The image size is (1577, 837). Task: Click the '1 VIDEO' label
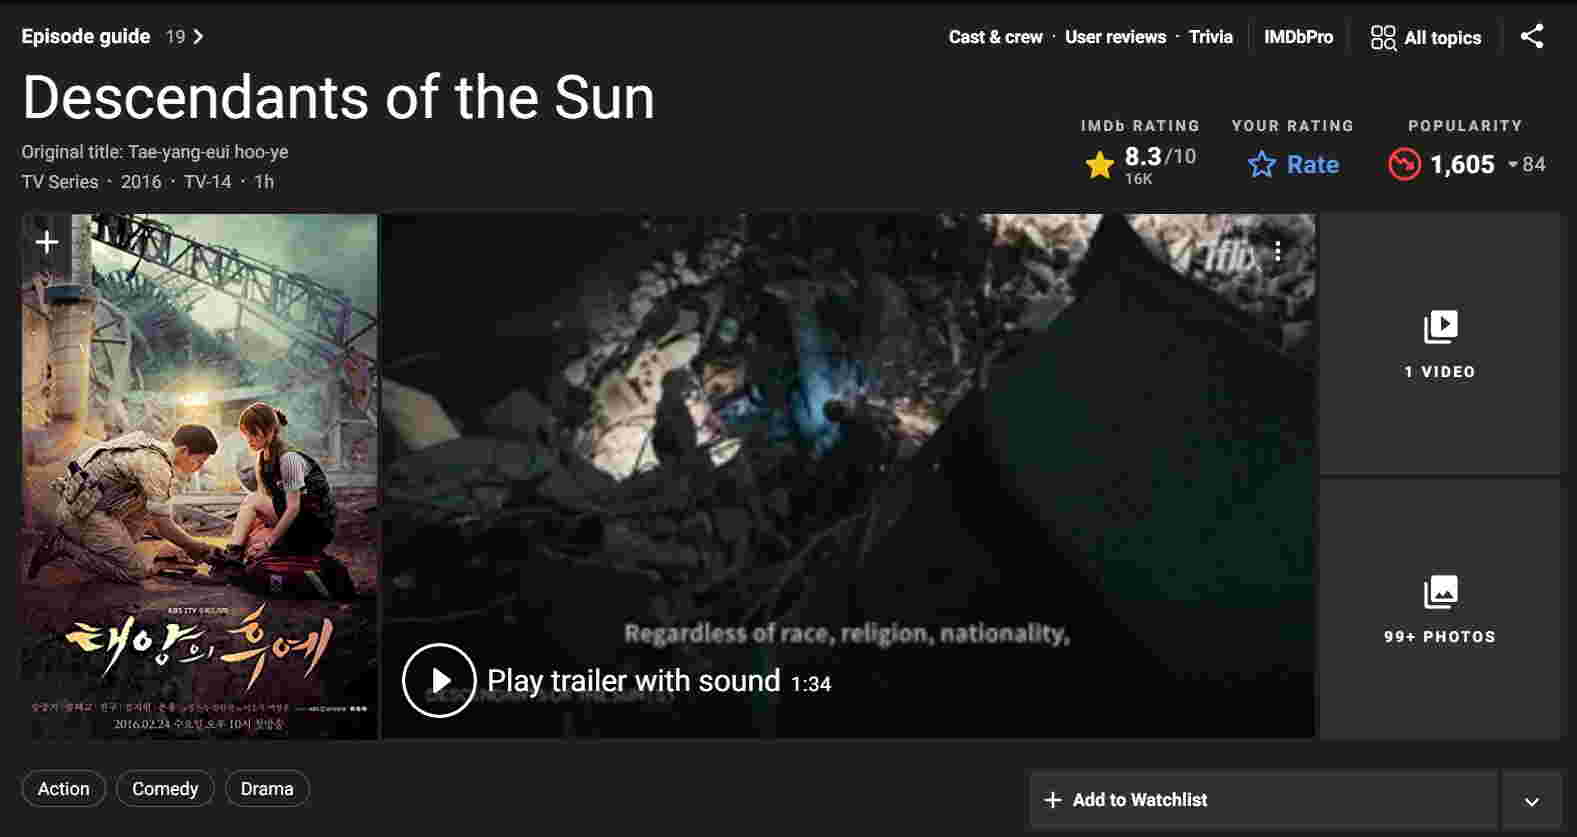click(x=1440, y=372)
